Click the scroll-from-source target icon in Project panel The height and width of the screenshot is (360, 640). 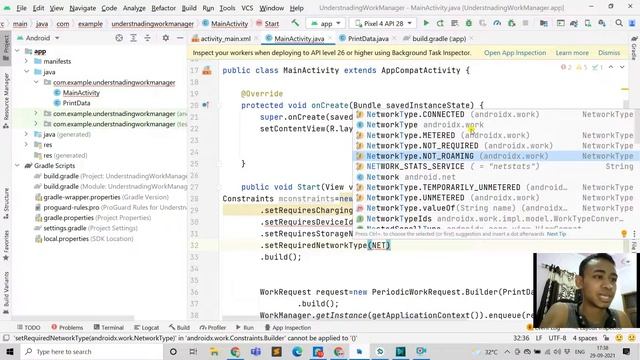[x=119, y=38]
